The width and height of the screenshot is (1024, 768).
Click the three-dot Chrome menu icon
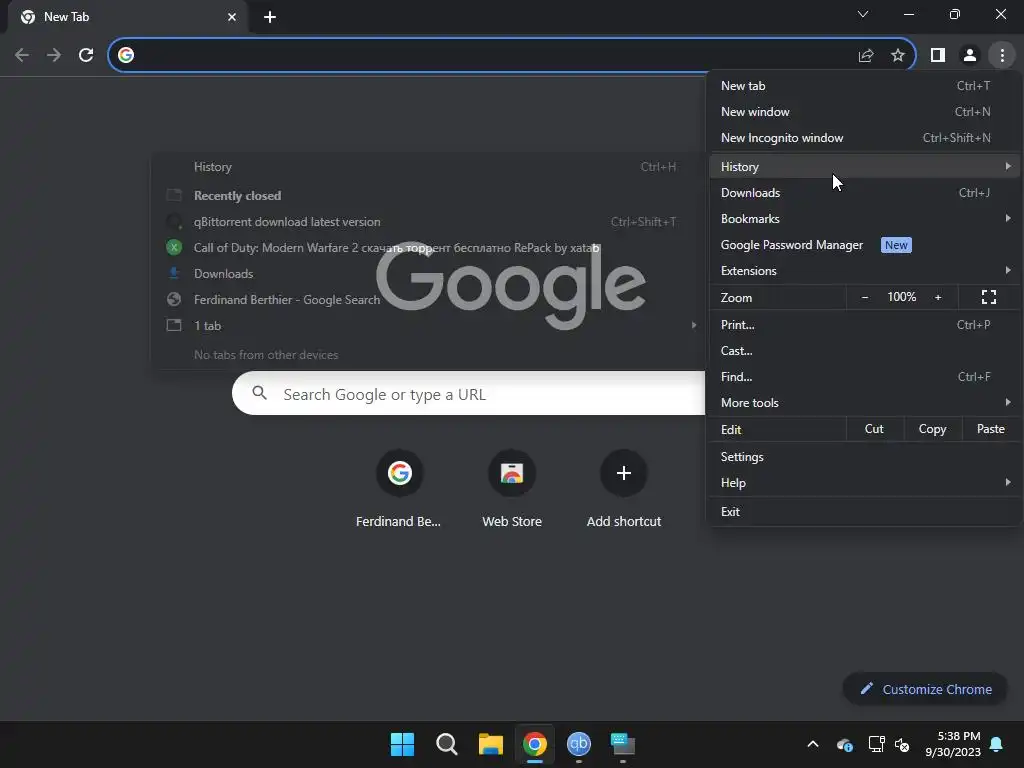[x=1002, y=55]
